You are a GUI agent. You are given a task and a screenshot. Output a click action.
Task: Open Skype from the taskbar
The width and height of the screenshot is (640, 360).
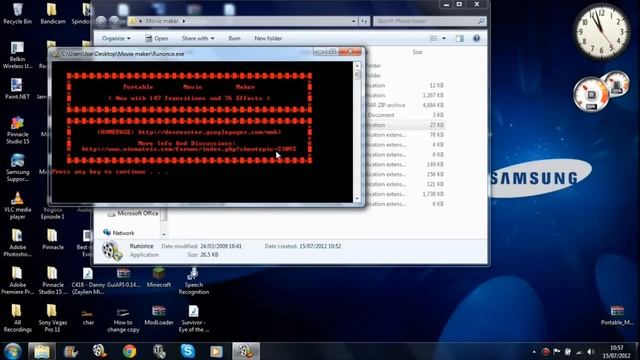point(188,351)
